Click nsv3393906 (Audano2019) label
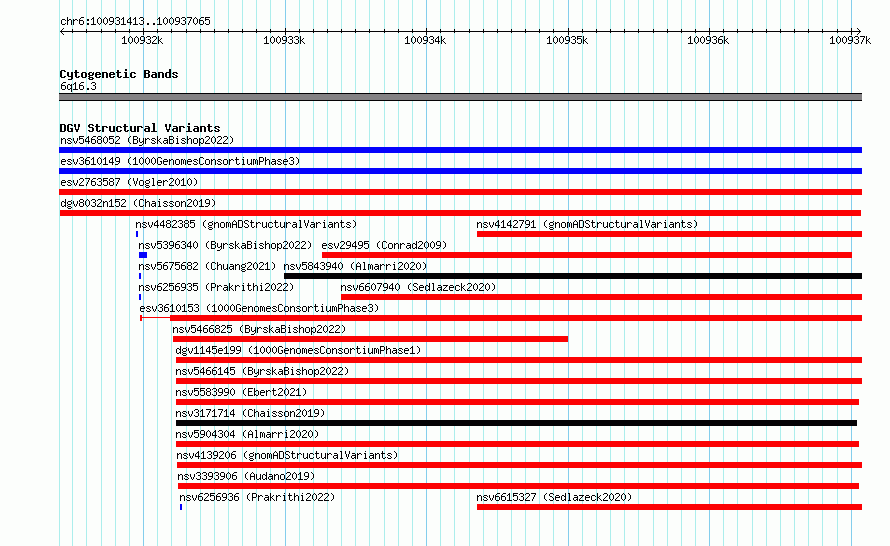Viewport: 890px width, 546px height. tap(246, 476)
